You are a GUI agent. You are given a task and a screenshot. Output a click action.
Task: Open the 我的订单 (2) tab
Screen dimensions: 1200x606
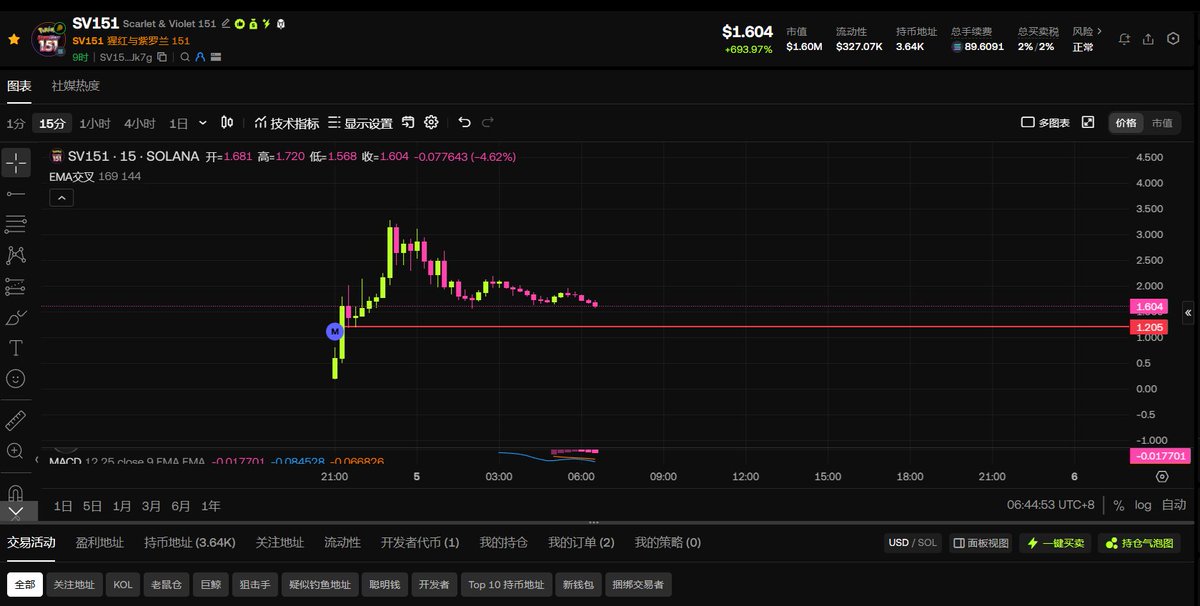(581, 542)
